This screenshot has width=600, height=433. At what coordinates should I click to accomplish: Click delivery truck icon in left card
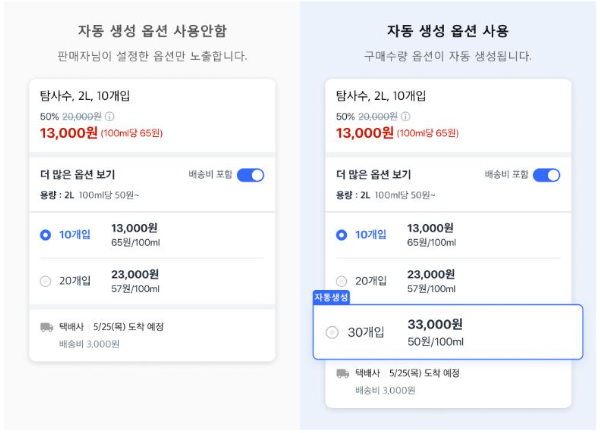46,327
